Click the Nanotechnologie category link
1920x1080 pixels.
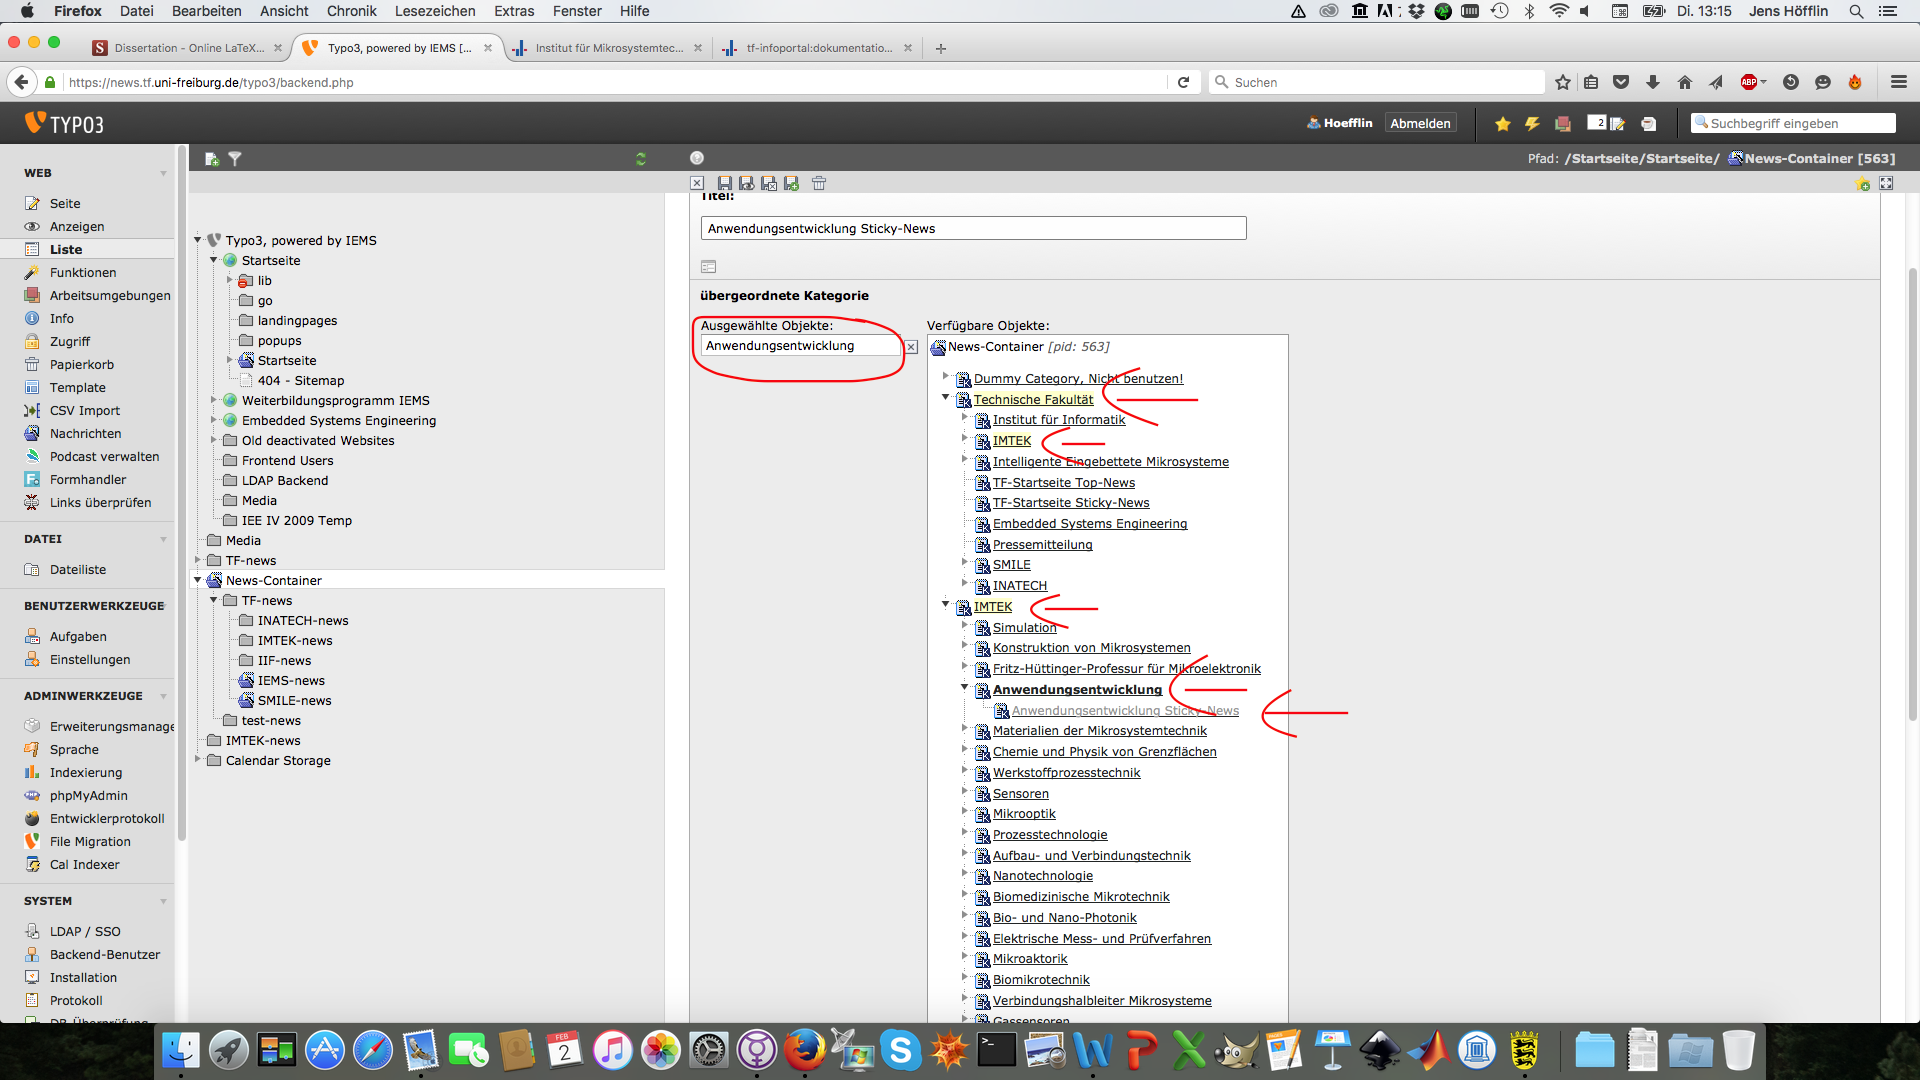point(1042,876)
